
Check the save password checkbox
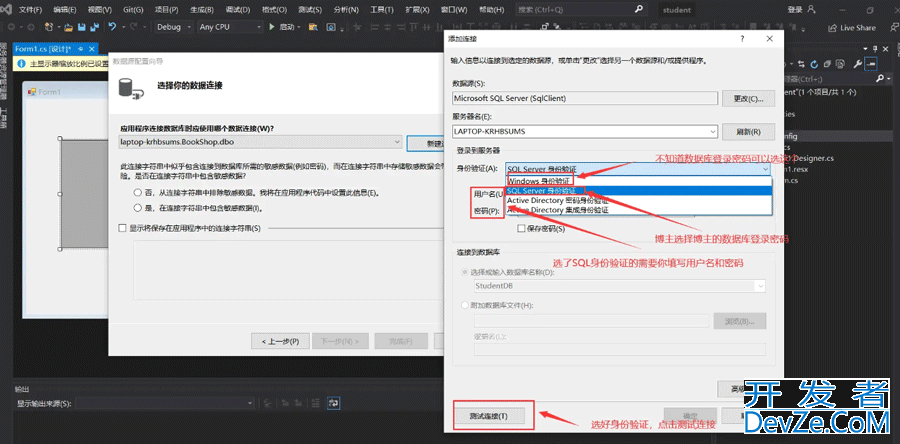coord(521,228)
